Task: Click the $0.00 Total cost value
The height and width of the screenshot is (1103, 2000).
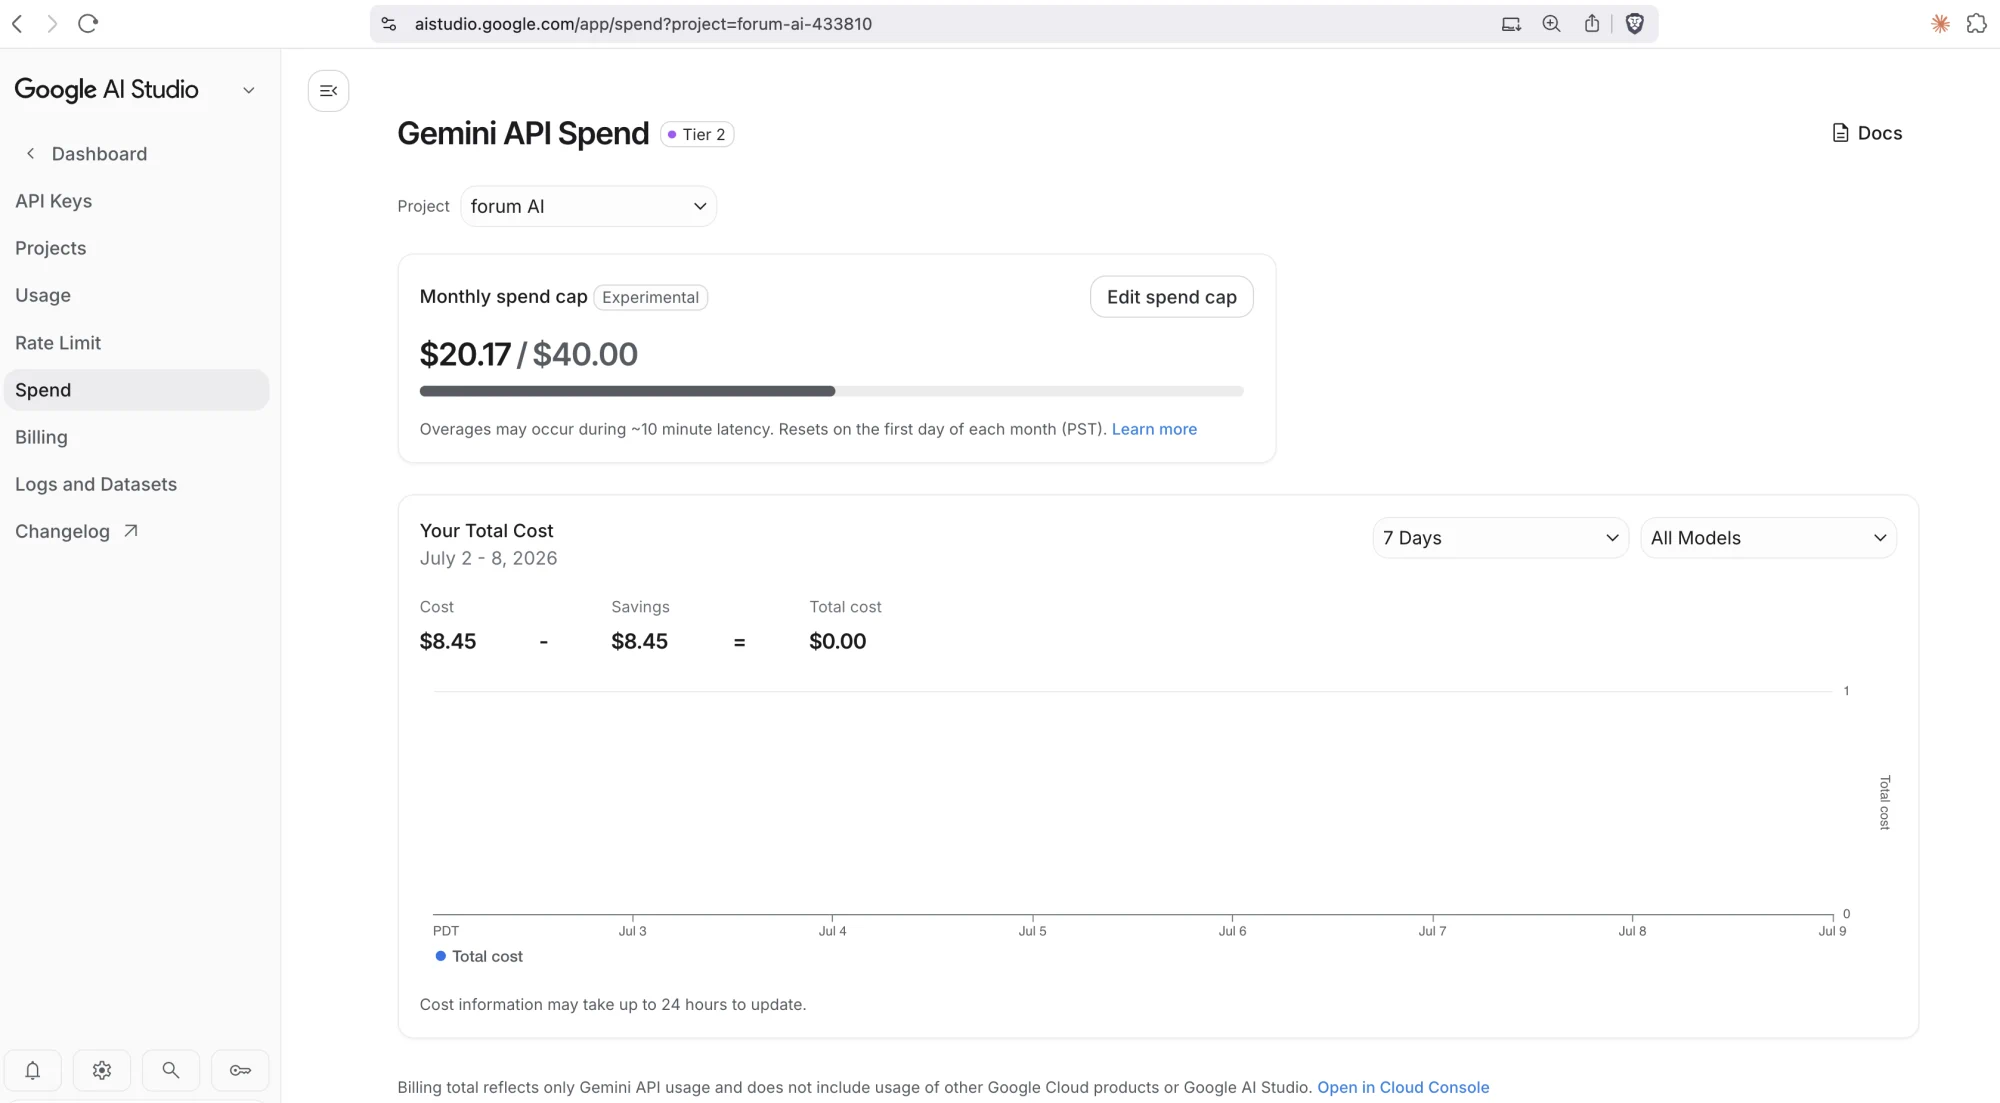Action: (x=838, y=641)
